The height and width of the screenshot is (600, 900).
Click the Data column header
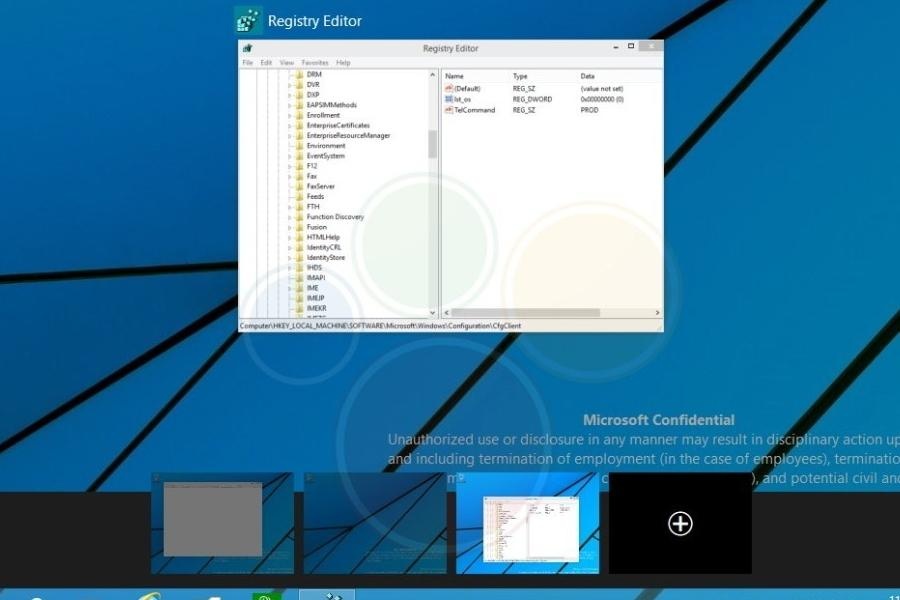coord(588,76)
